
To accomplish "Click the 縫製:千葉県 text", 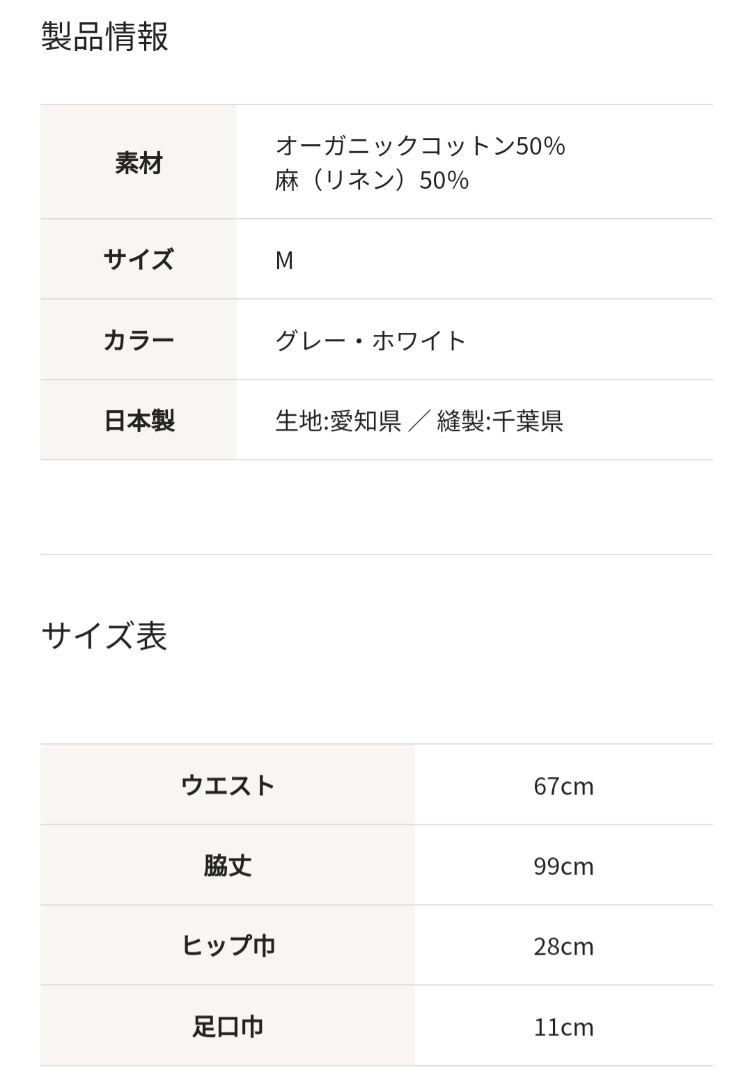I will [x=500, y=420].
